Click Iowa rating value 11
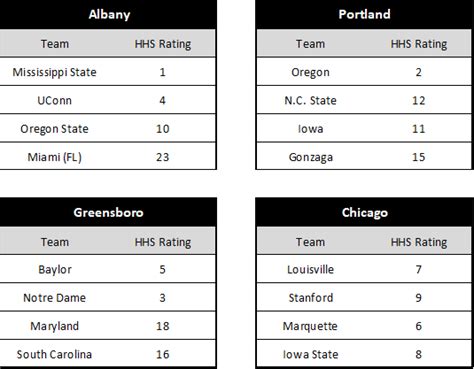The image size is (474, 369). (419, 129)
